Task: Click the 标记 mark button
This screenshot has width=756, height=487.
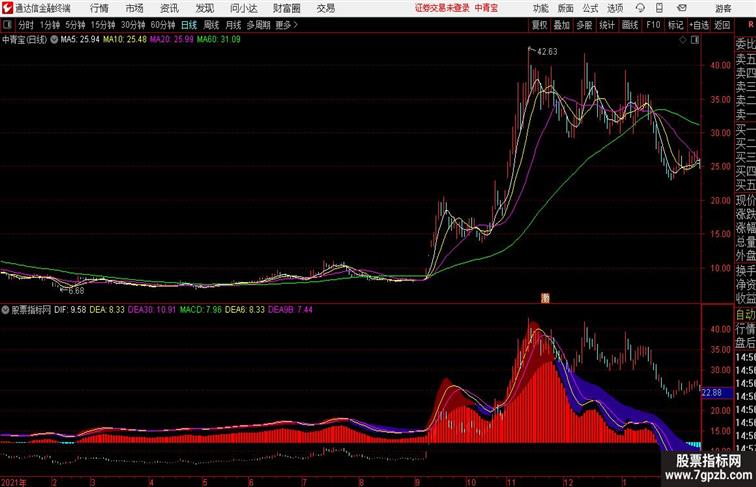Action: point(675,25)
